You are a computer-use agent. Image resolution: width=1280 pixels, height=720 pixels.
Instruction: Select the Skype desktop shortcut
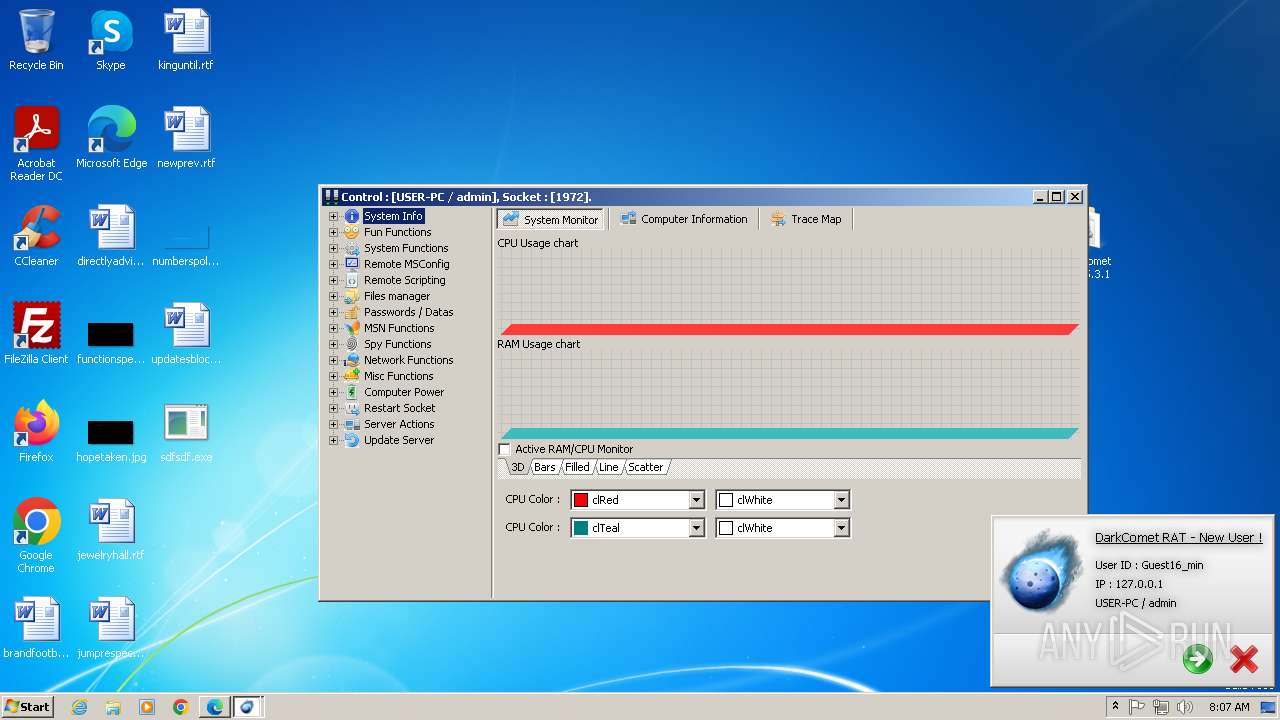(x=111, y=41)
